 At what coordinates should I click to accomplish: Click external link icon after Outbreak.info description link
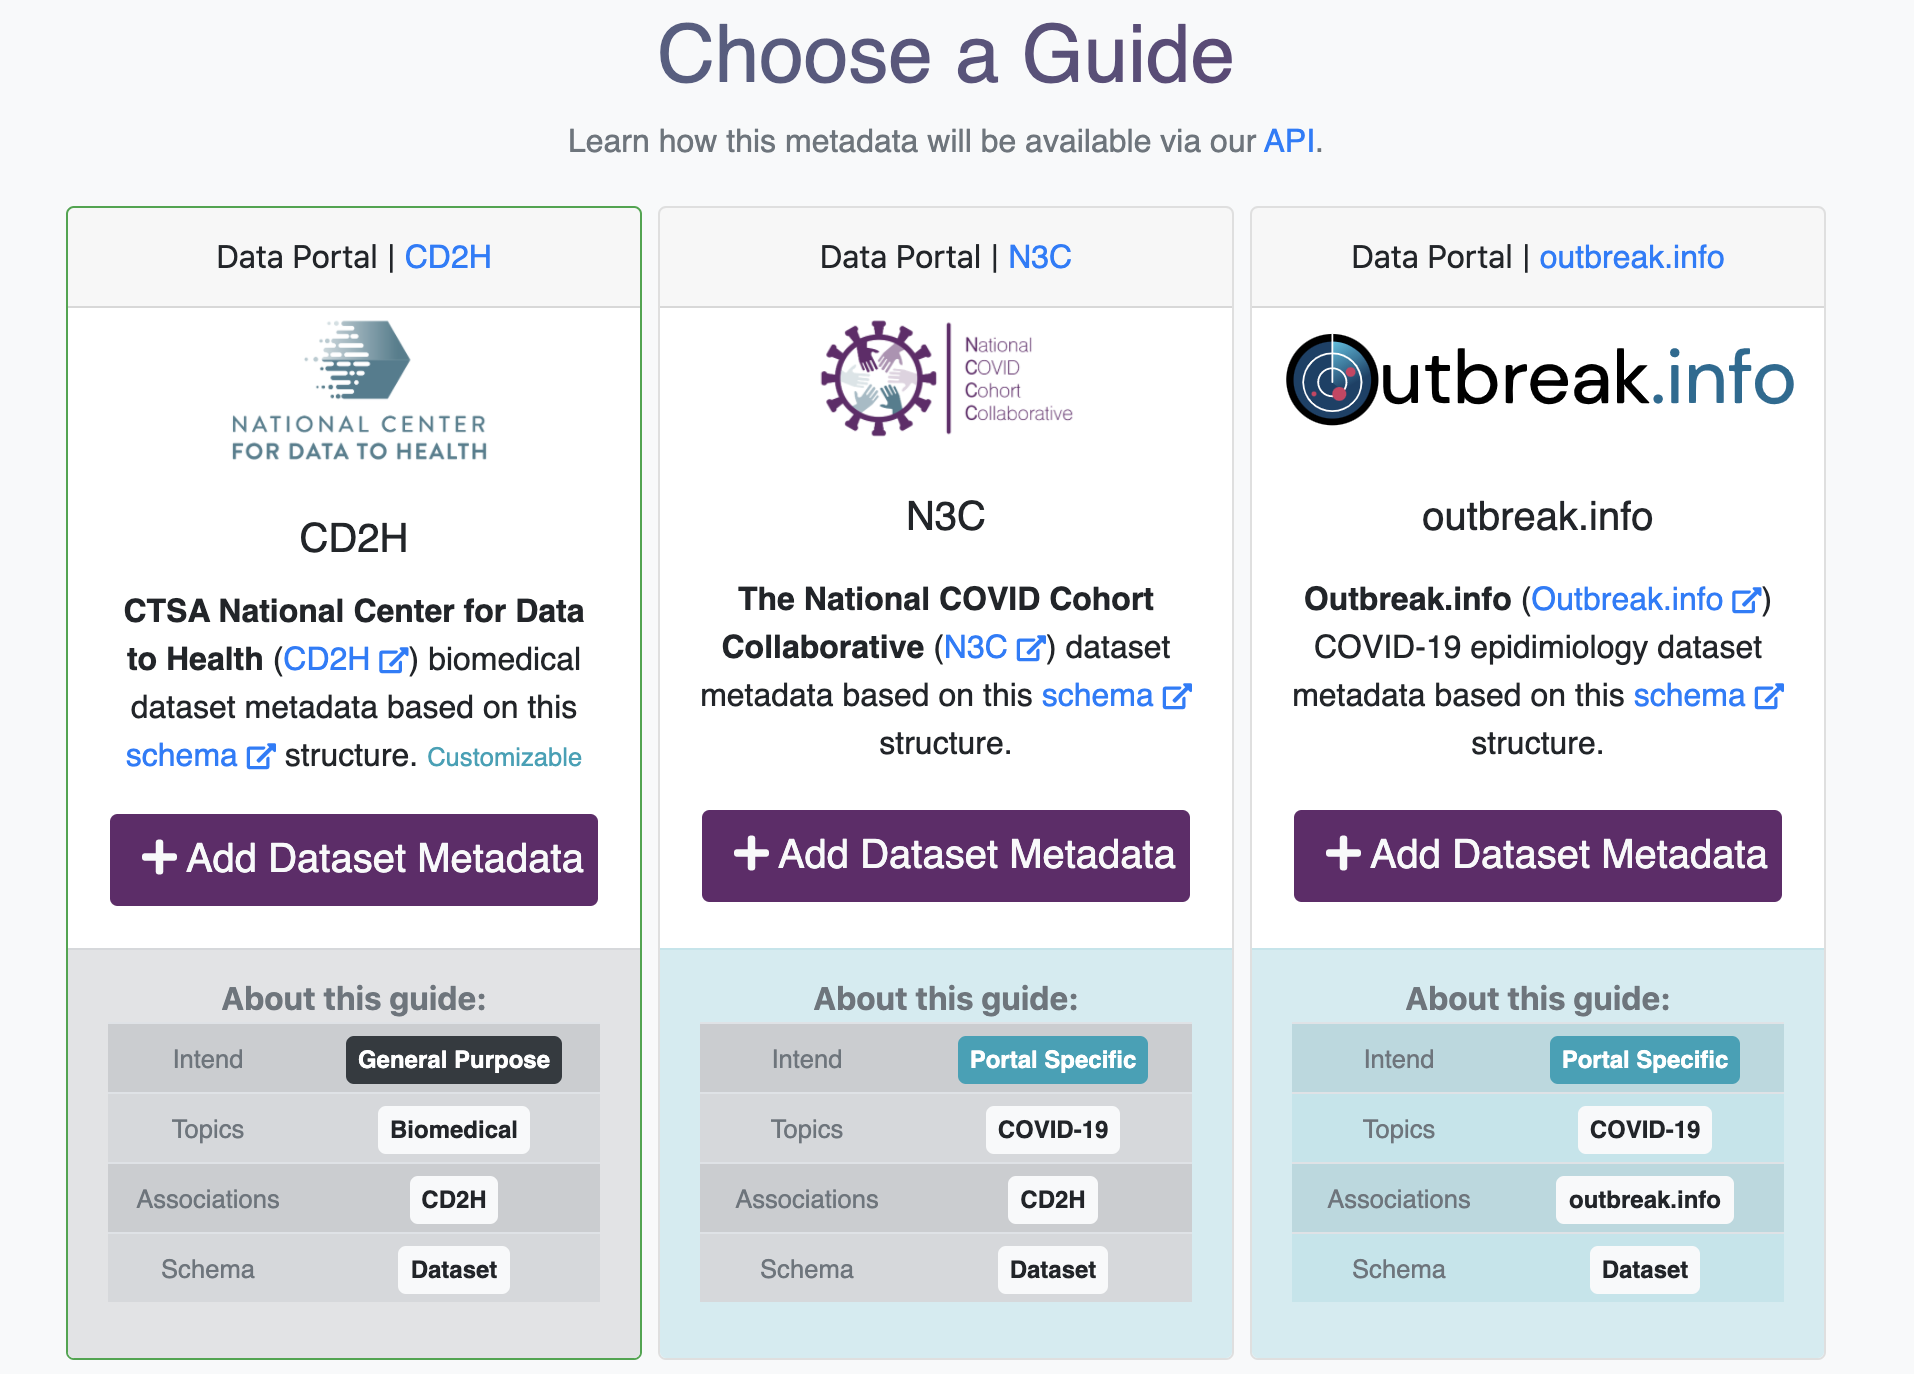(1746, 601)
